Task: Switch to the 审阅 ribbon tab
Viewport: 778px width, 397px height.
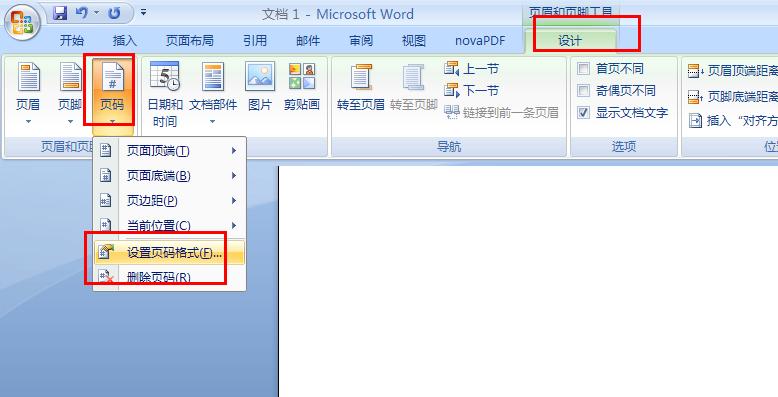Action: (x=361, y=41)
